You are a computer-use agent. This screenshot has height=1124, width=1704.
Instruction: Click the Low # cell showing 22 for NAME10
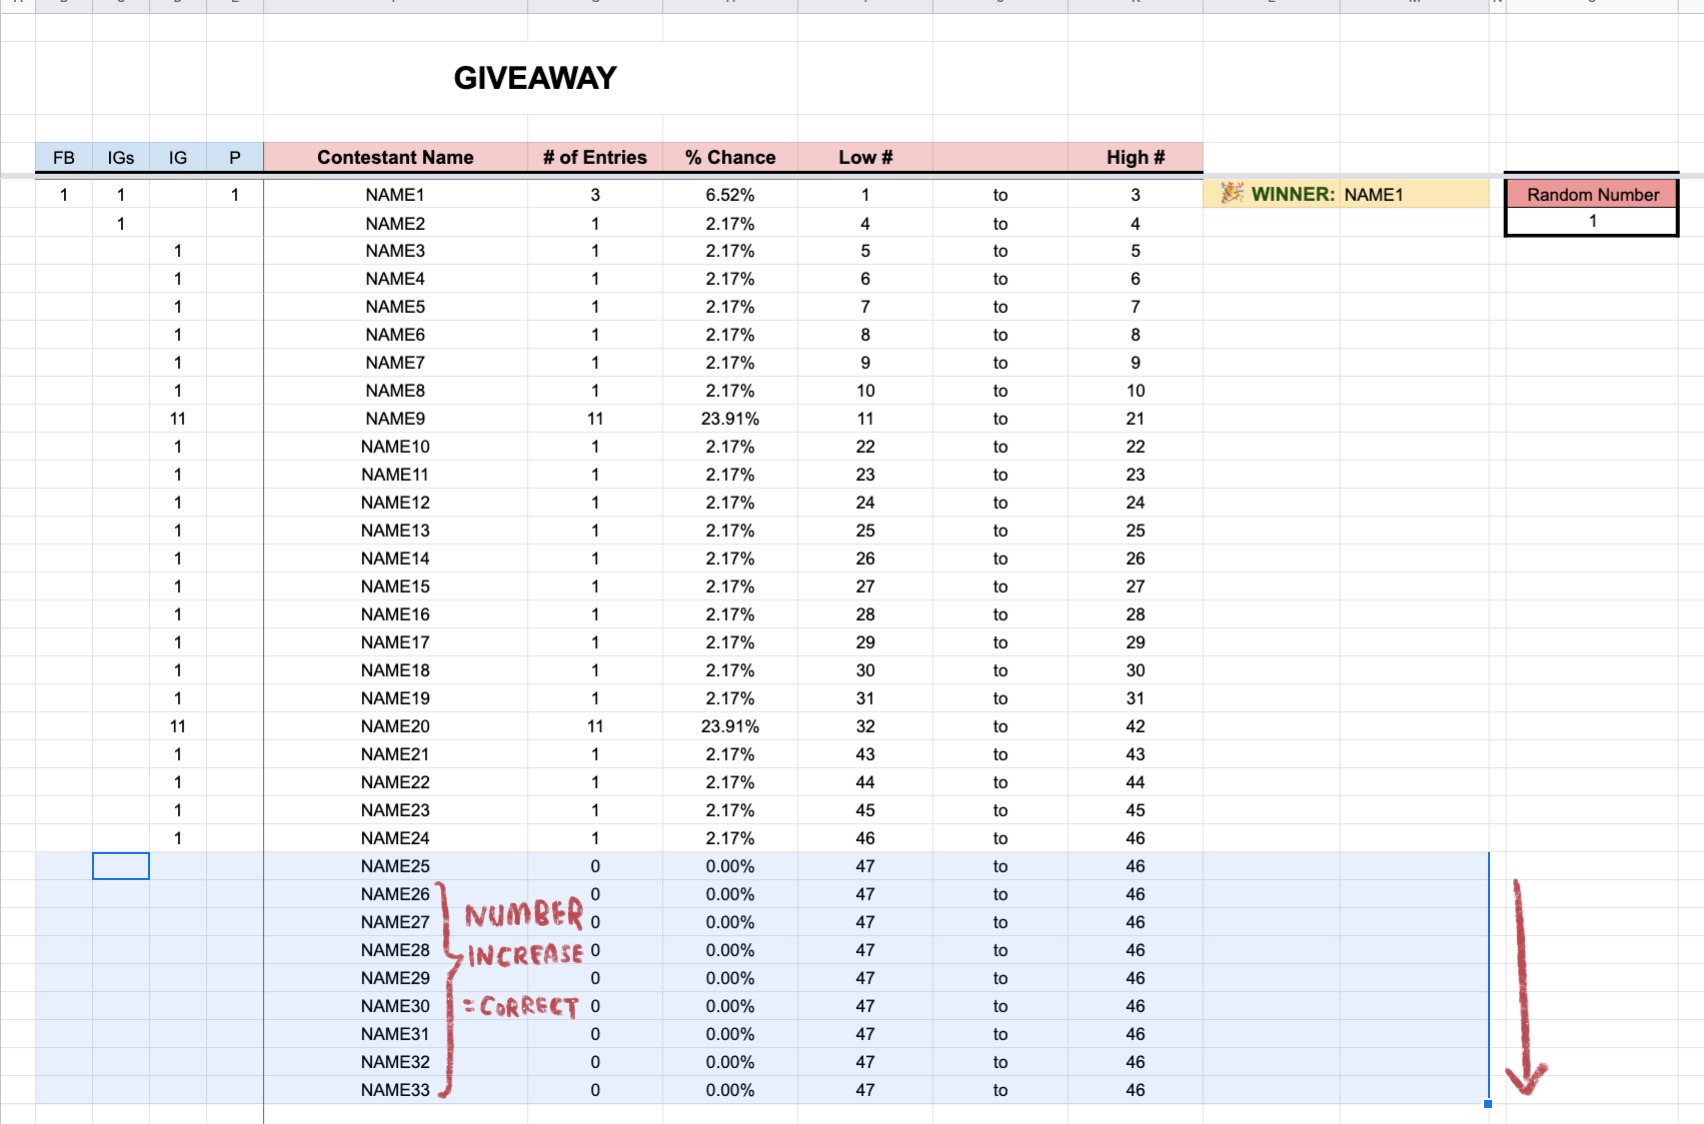(x=865, y=447)
